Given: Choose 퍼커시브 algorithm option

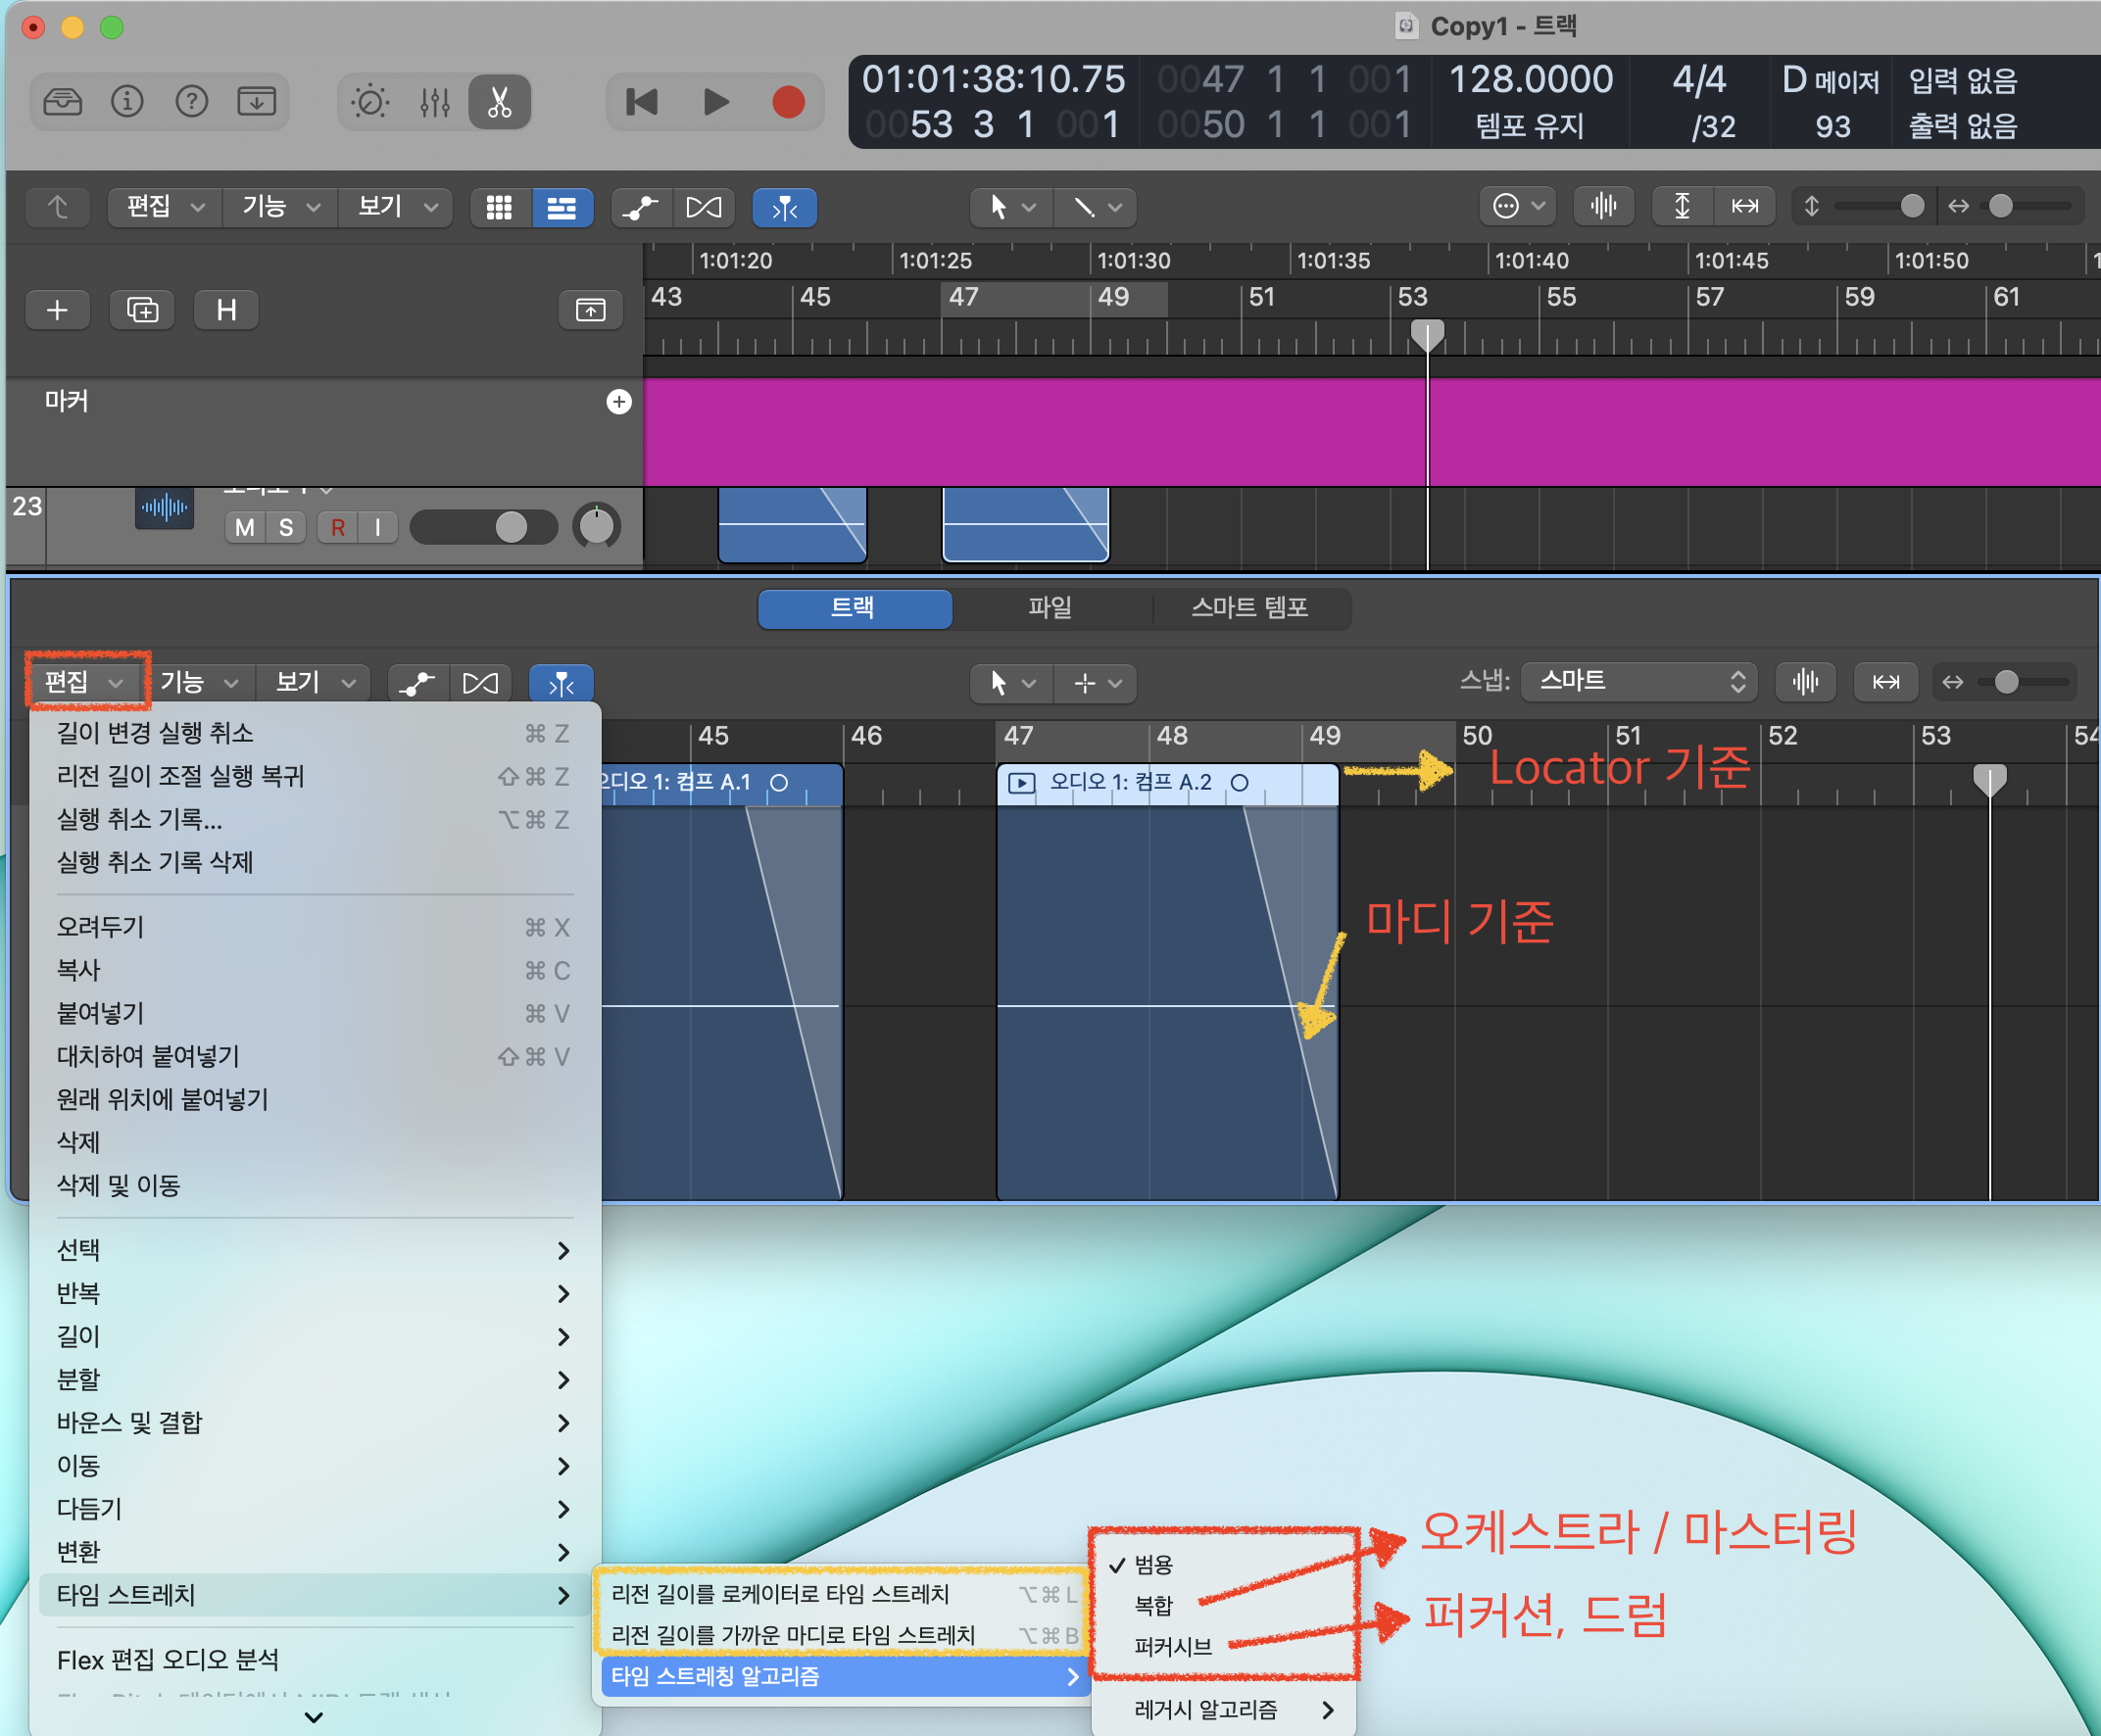Looking at the screenshot, I should coord(1172,1647).
